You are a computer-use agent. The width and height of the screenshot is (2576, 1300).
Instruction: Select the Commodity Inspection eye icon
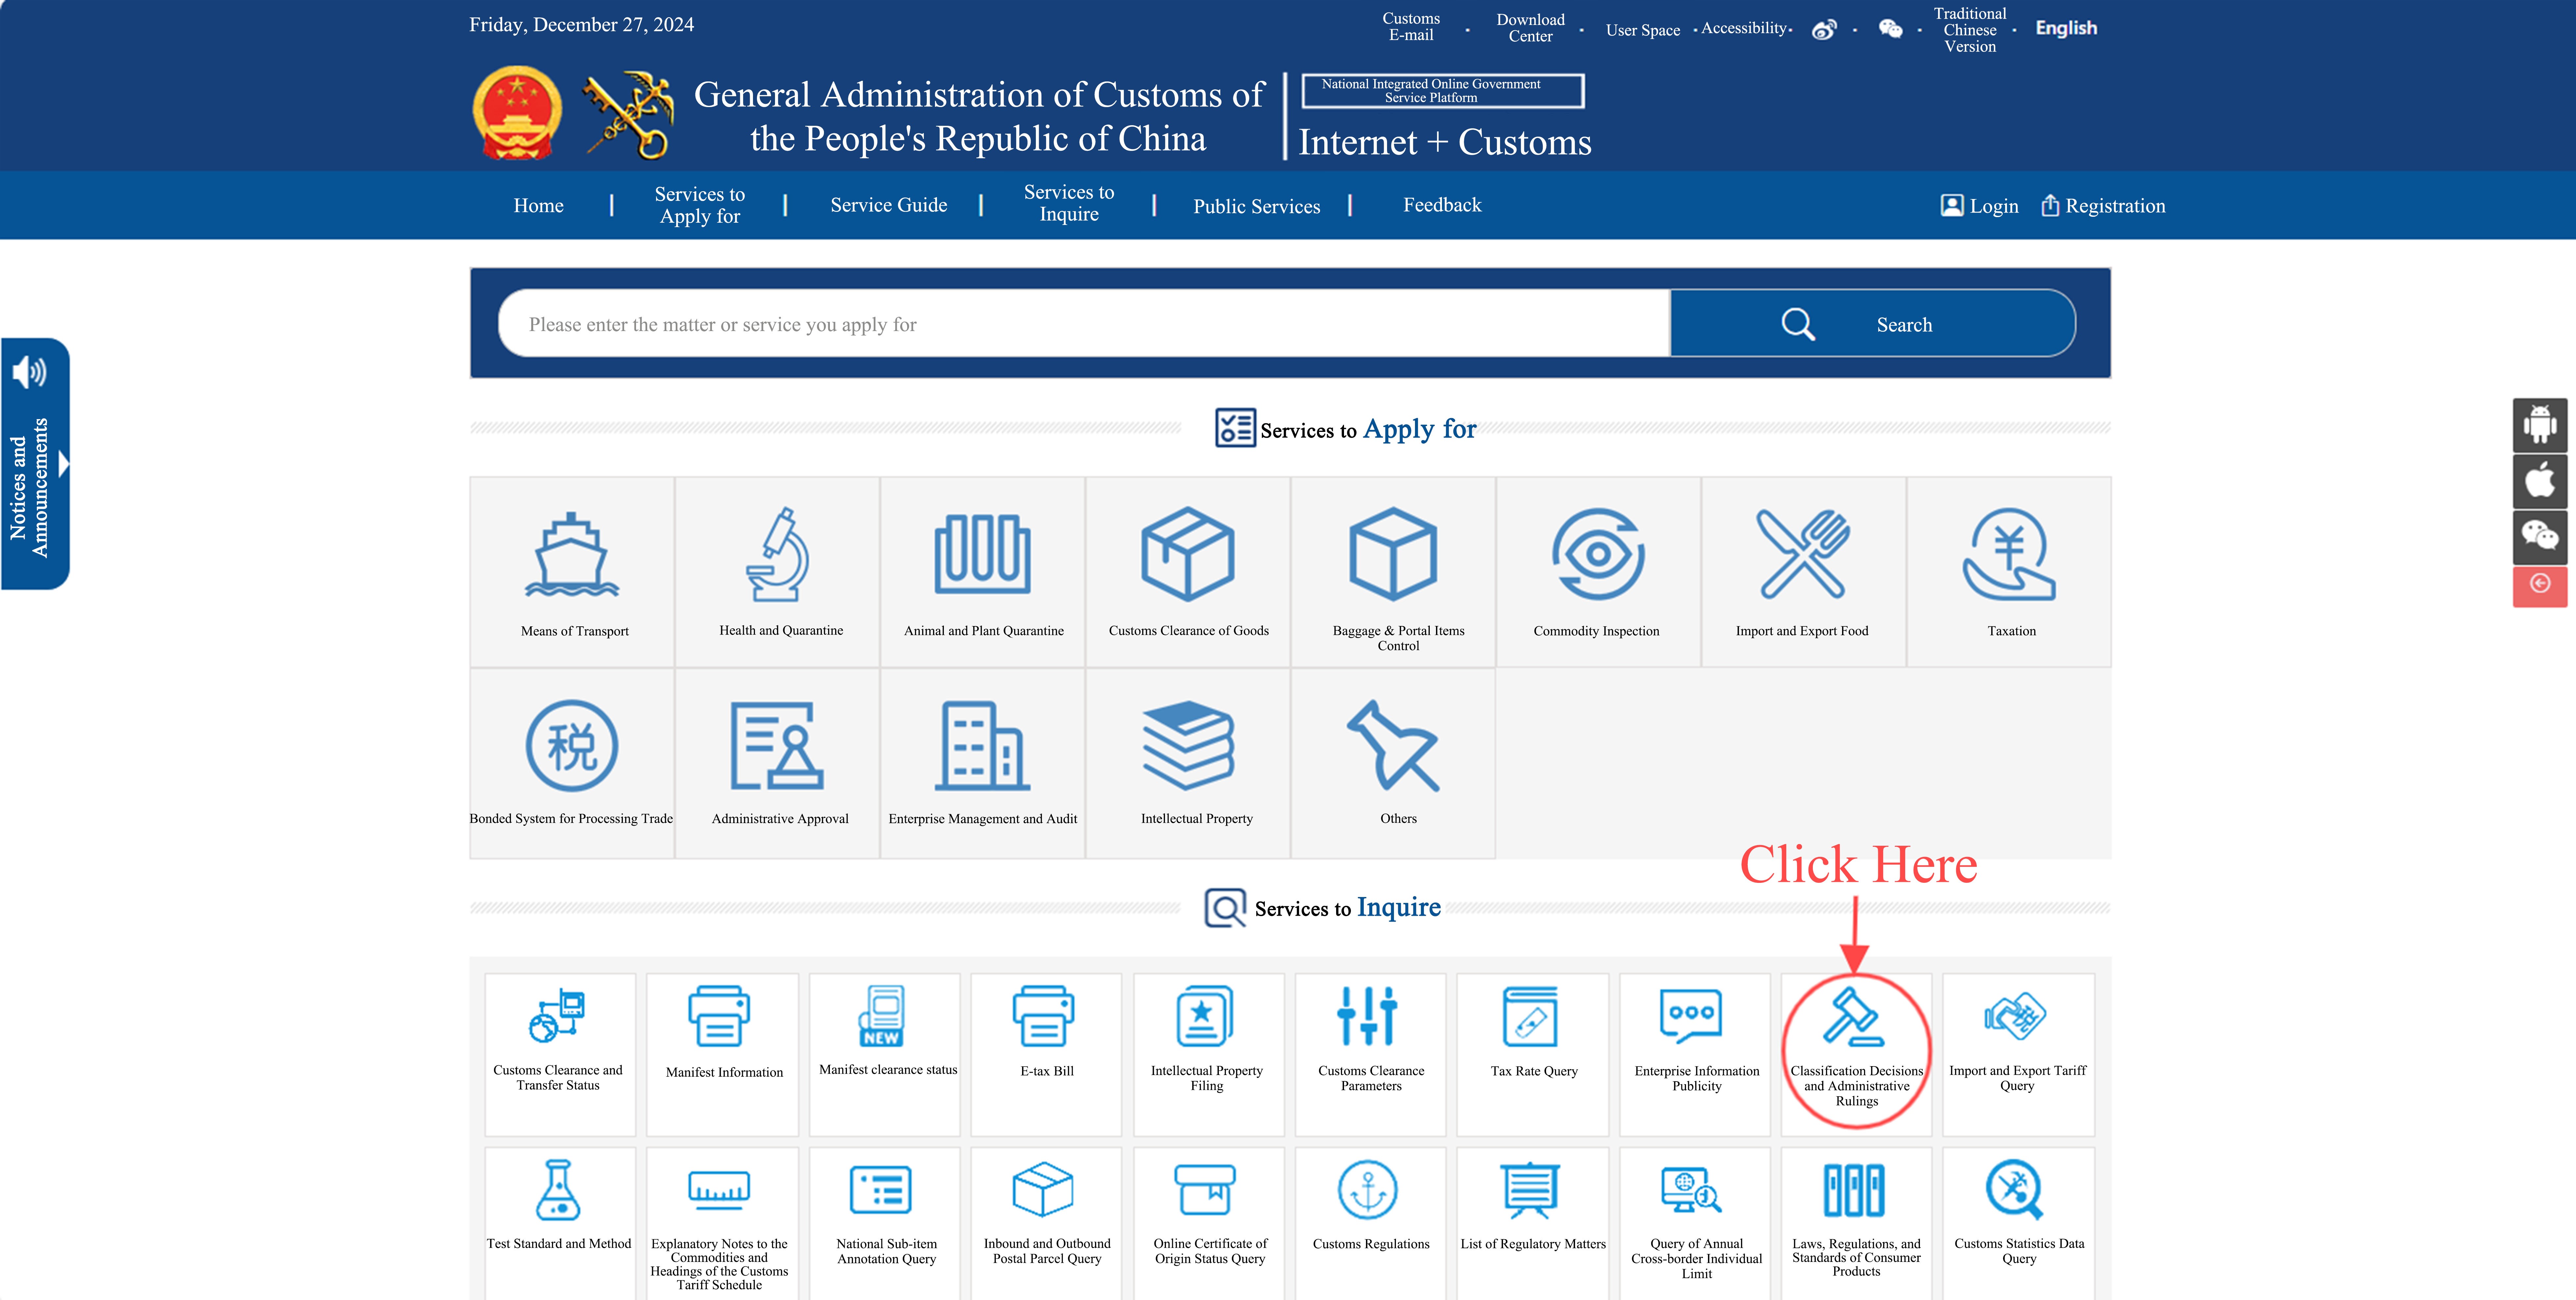tap(1598, 554)
